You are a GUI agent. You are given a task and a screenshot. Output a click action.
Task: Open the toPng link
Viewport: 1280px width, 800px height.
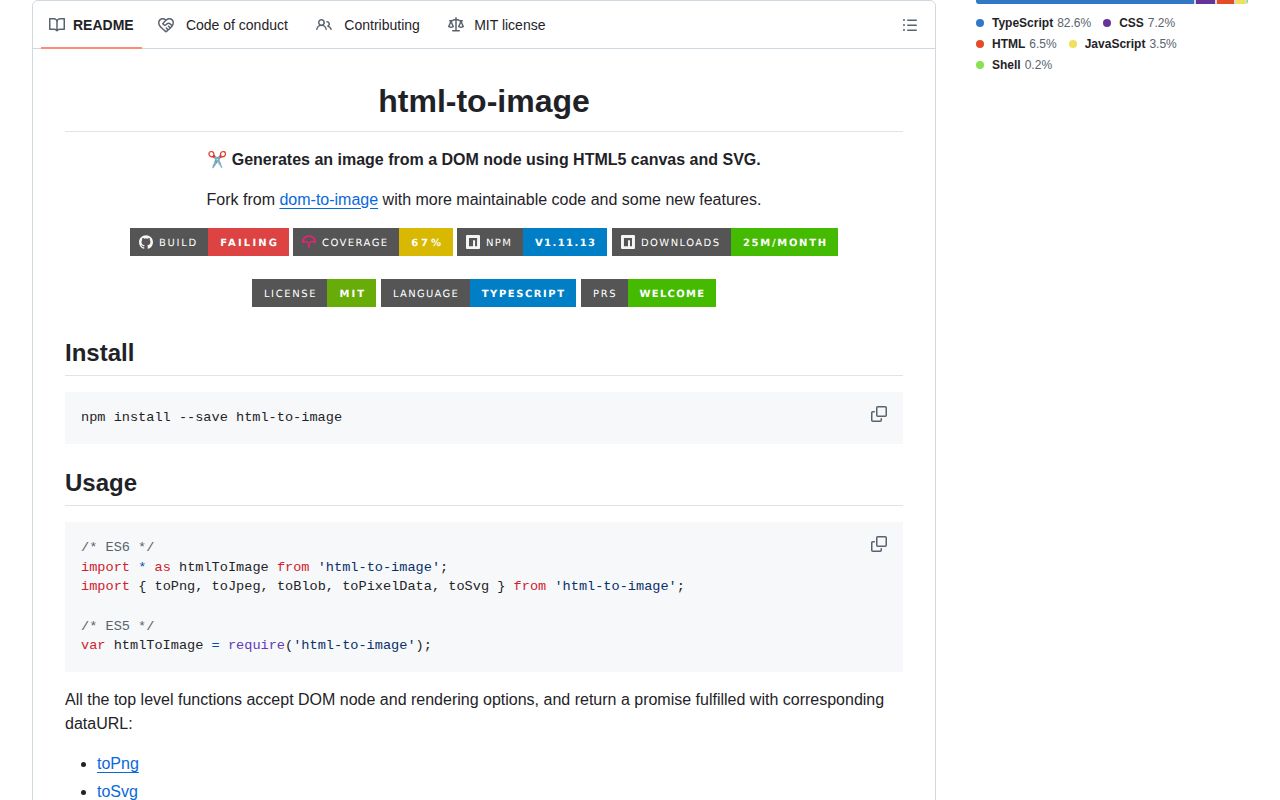tap(118, 763)
